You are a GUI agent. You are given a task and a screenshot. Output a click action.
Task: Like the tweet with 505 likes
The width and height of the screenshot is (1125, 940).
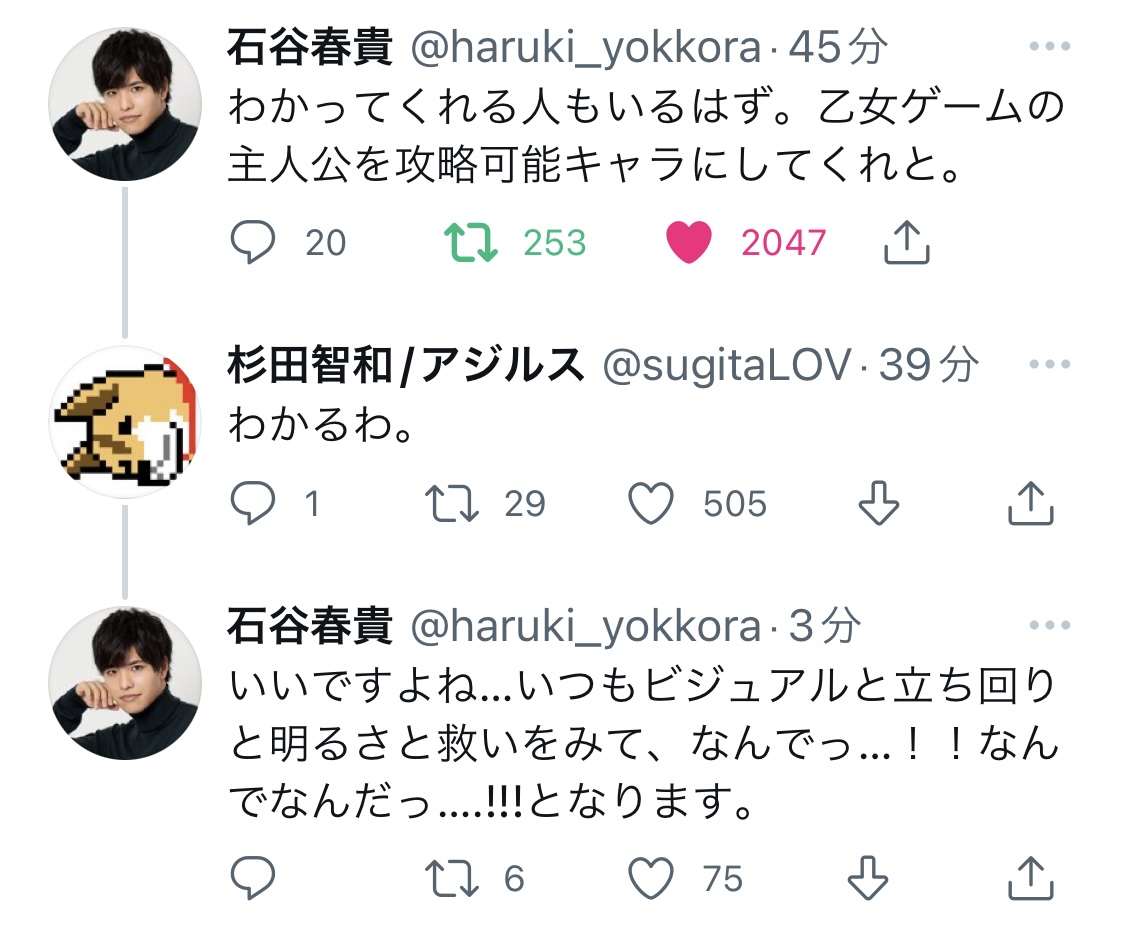(654, 504)
